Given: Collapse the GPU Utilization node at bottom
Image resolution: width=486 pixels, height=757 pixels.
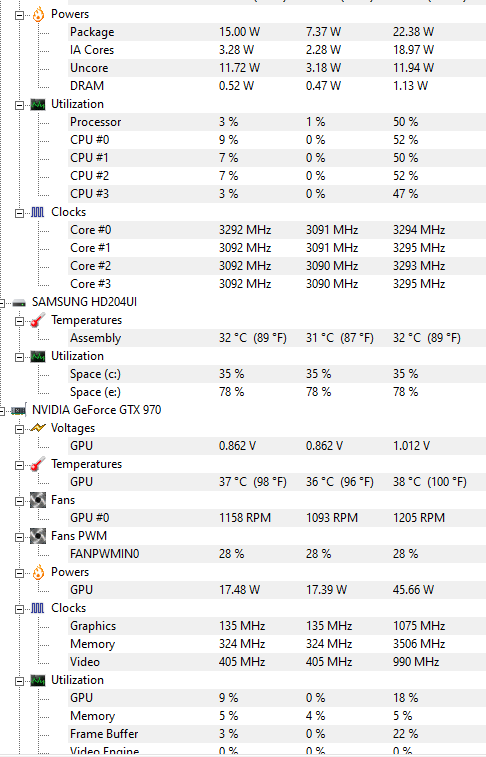Looking at the screenshot, I should (19, 681).
